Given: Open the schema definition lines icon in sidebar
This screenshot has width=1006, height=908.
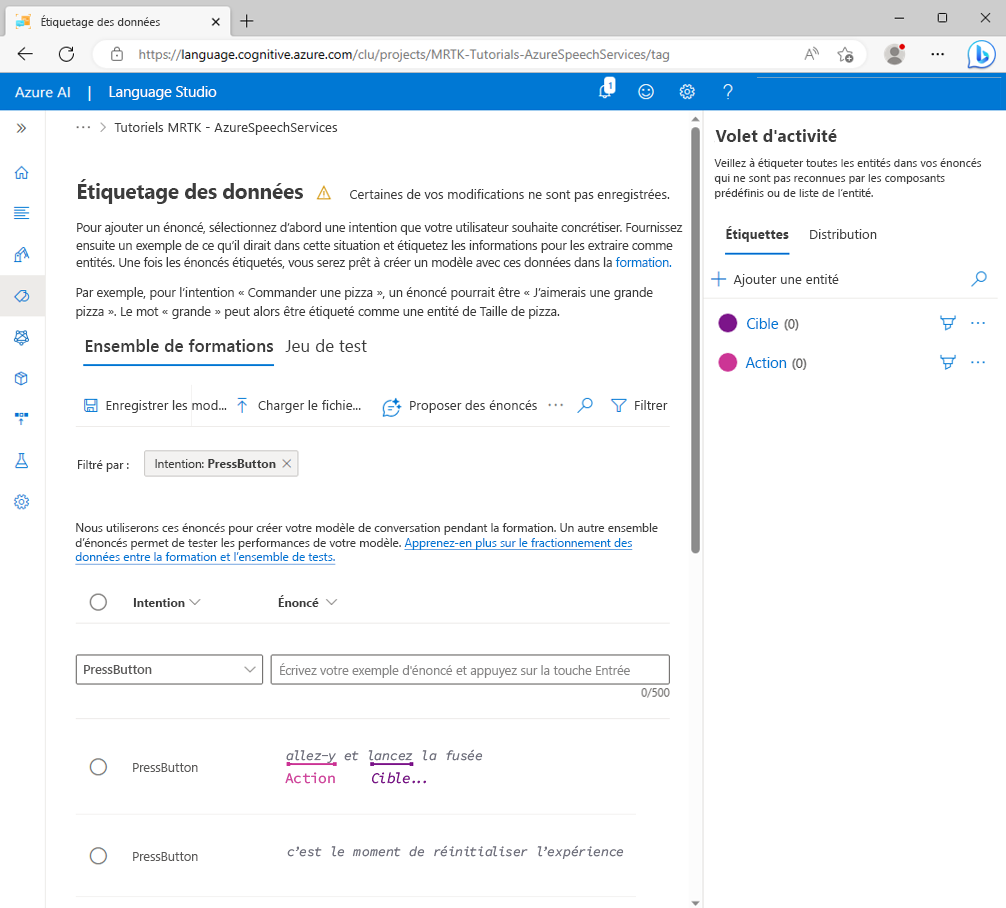Looking at the screenshot, I should 21,213.
